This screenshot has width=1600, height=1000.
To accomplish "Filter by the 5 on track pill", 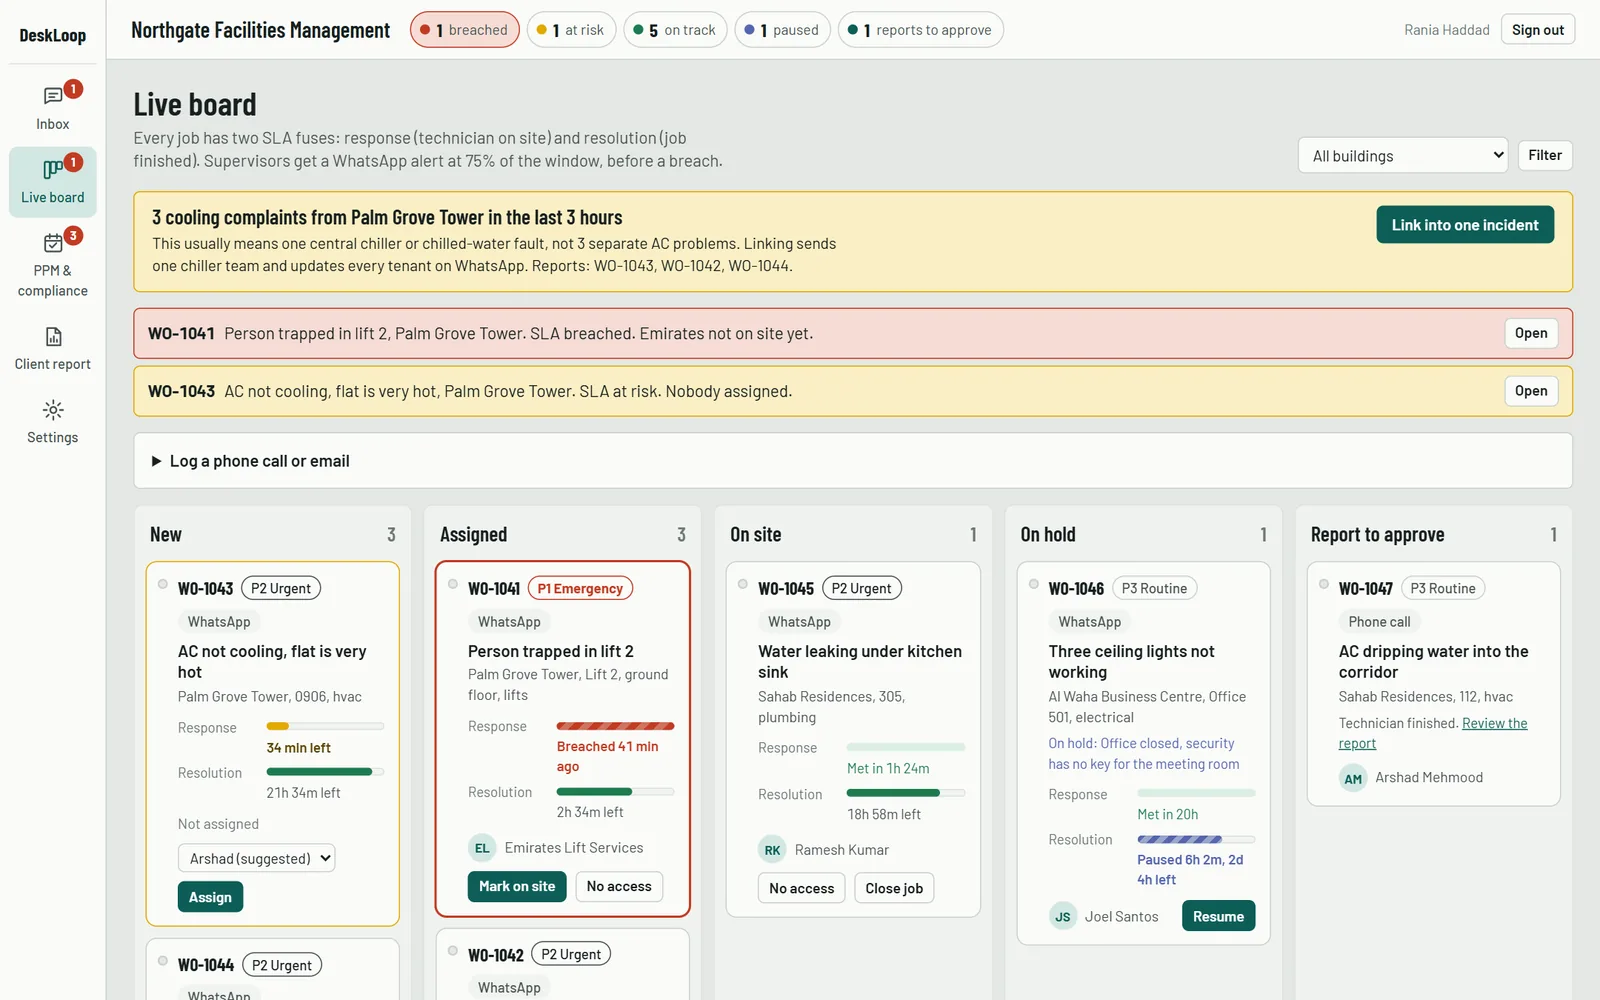I will [675, 30].
